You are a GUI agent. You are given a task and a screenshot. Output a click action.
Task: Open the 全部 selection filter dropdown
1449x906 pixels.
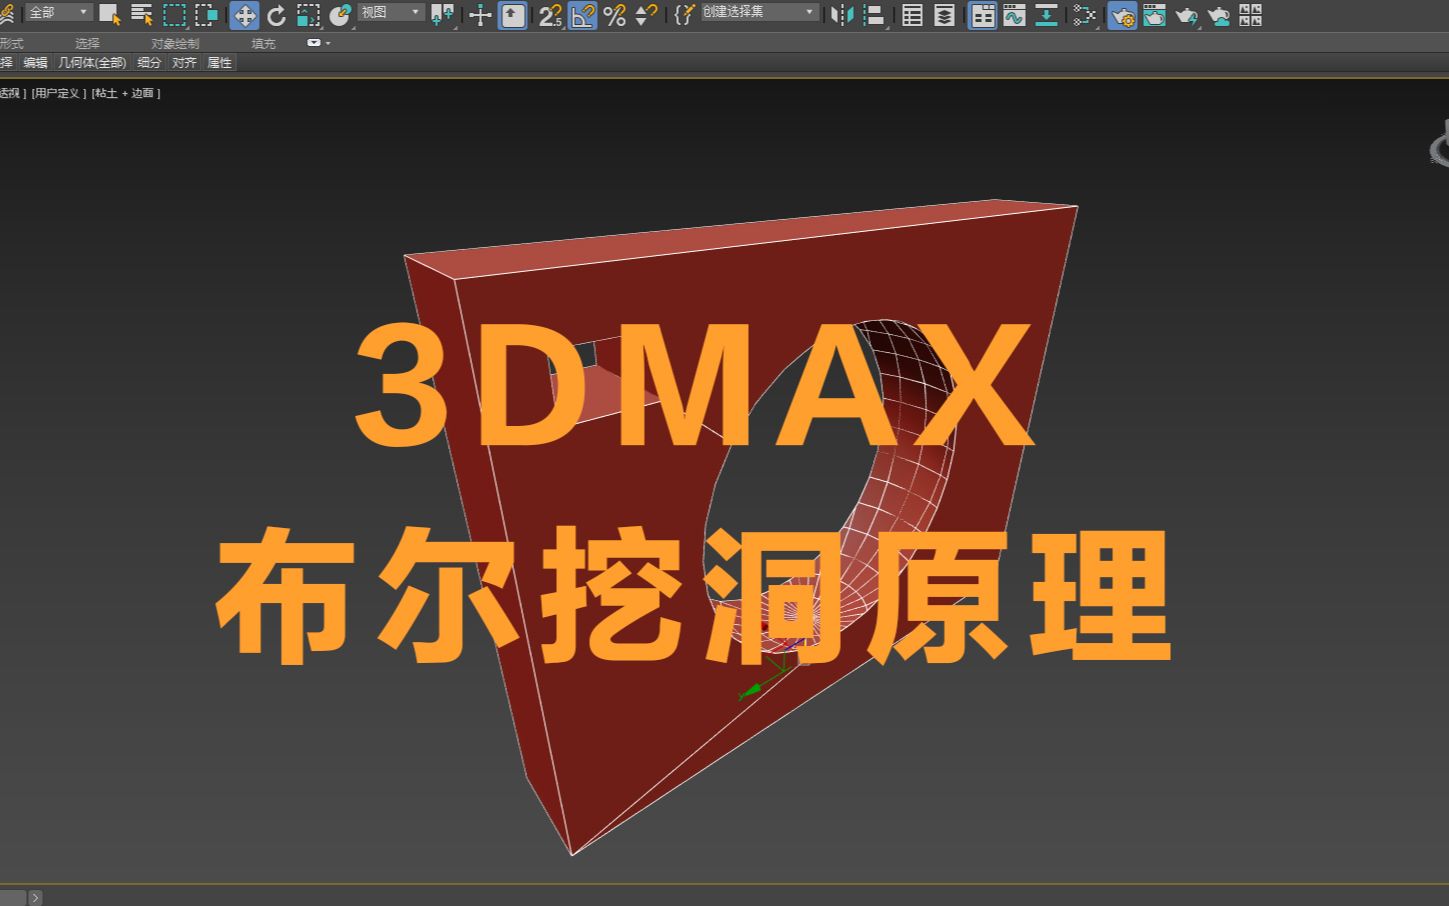pos(58,12)
